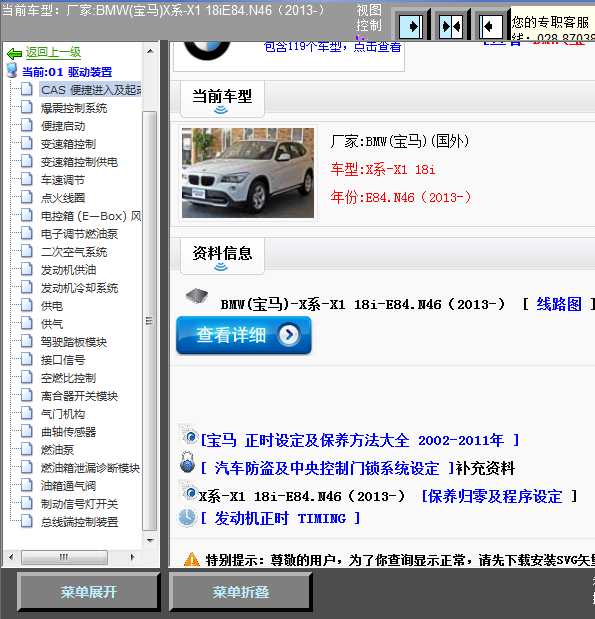
Task: Click the document icon beside 供电
Action: pos(26,305)
